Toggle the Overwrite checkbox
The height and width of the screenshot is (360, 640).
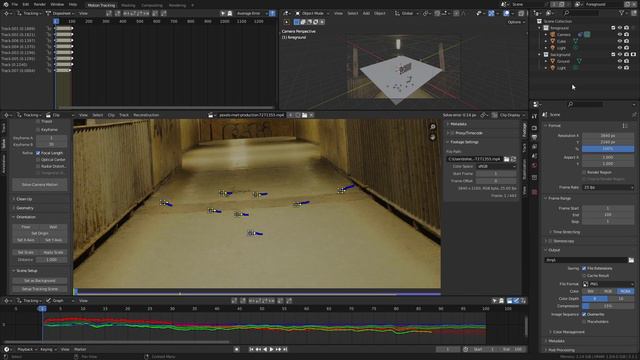coord(584,314)
